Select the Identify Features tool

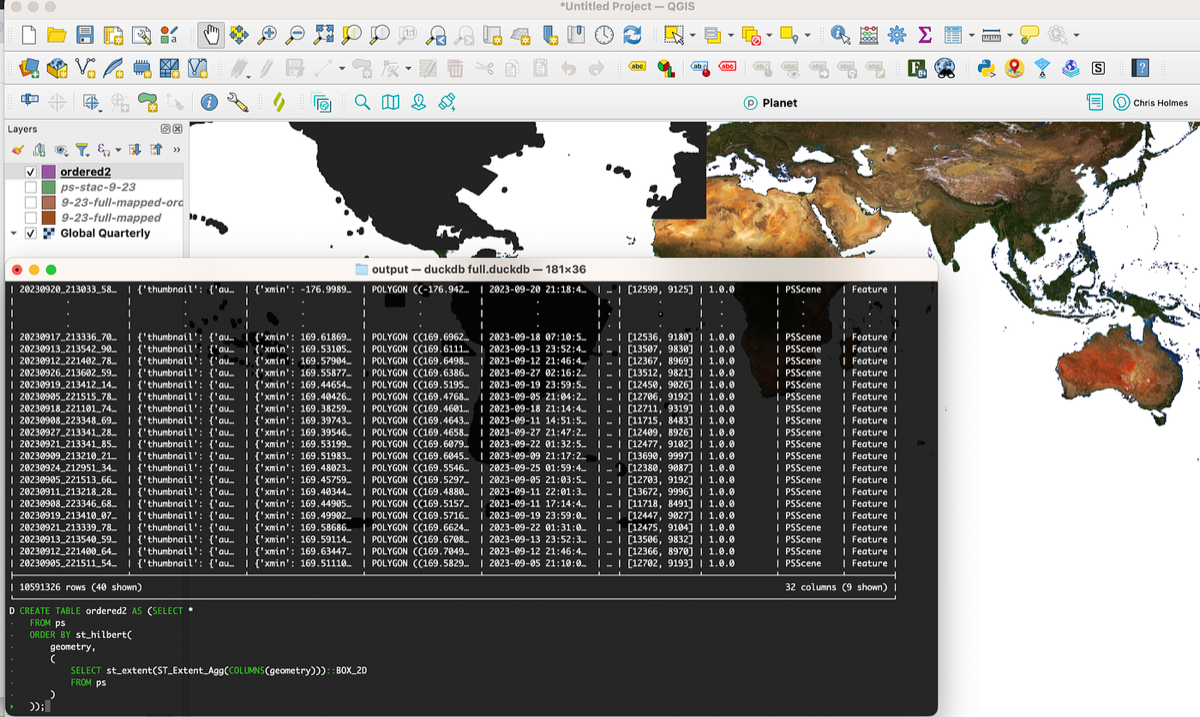pos(840,35)
